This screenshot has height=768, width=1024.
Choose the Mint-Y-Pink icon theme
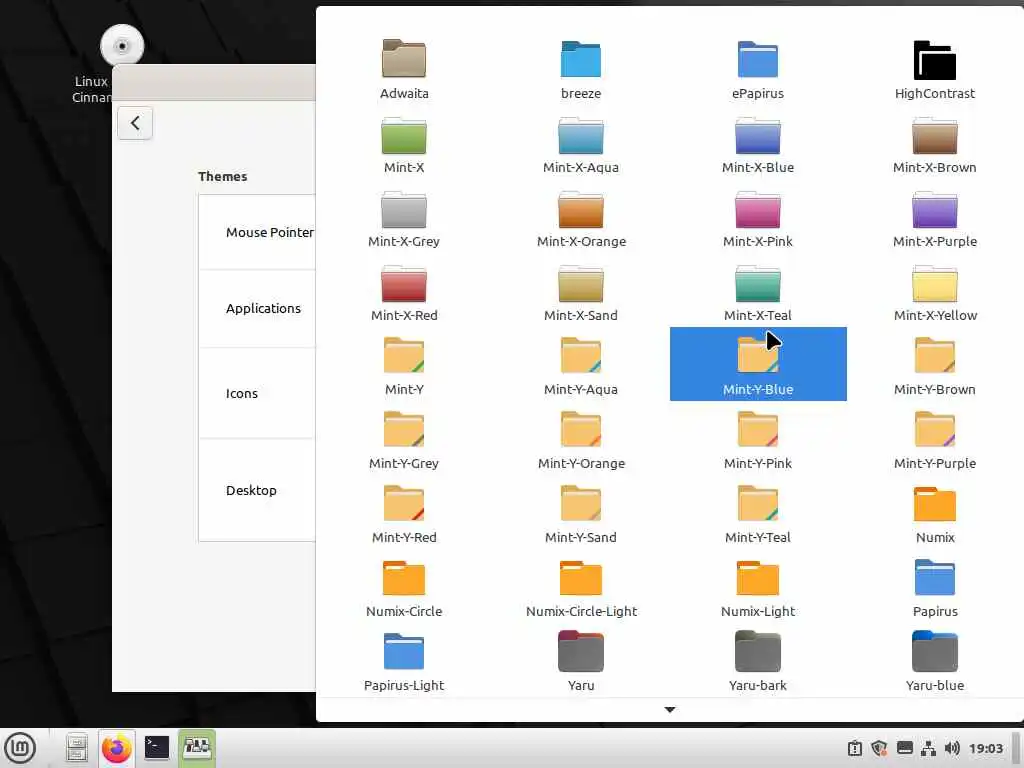(x=758, y=438)
